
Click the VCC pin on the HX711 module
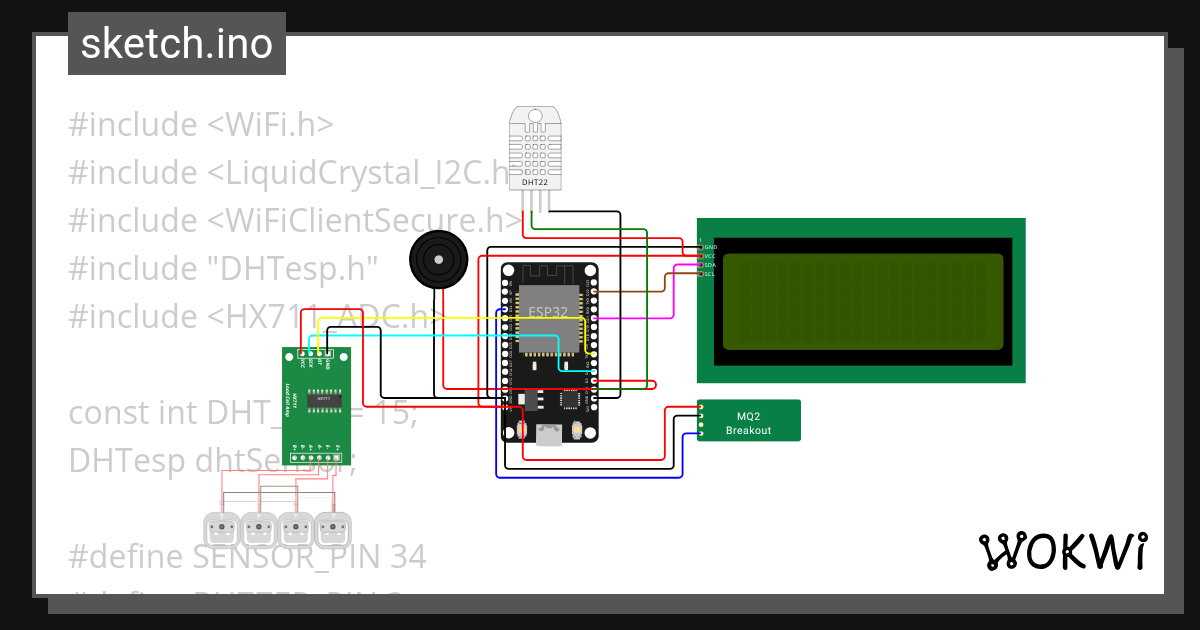point(302,352)
